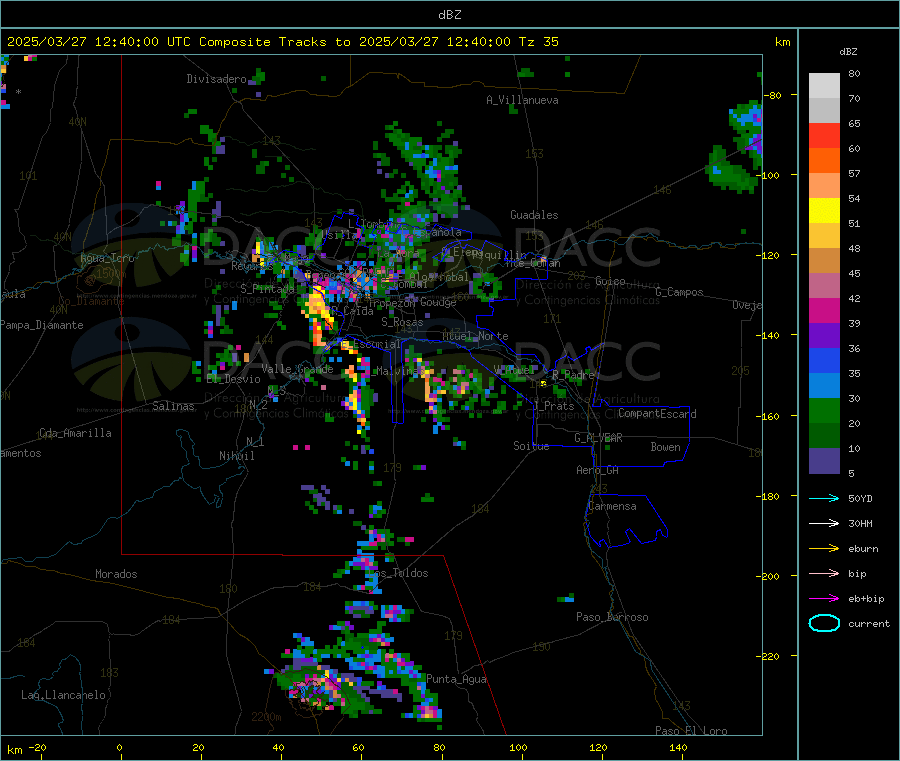The height and width of the screenshot is (761, 900).
Task: Click the 'Nihuil' map label
Action: point(237,456)
